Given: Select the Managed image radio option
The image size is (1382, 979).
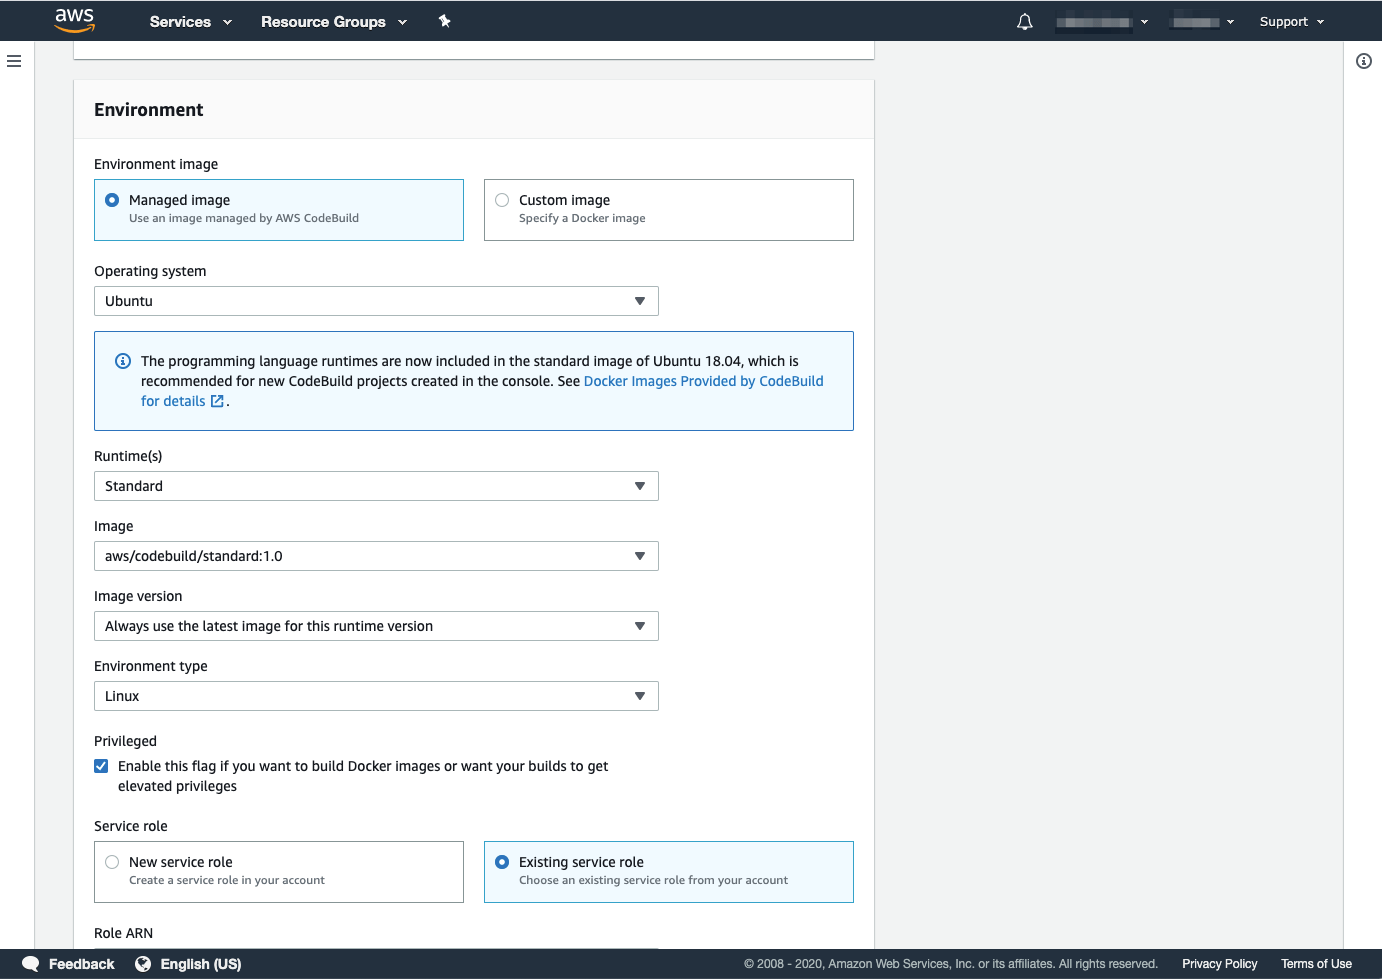Looking at the screenshot, I should point(112,200).
